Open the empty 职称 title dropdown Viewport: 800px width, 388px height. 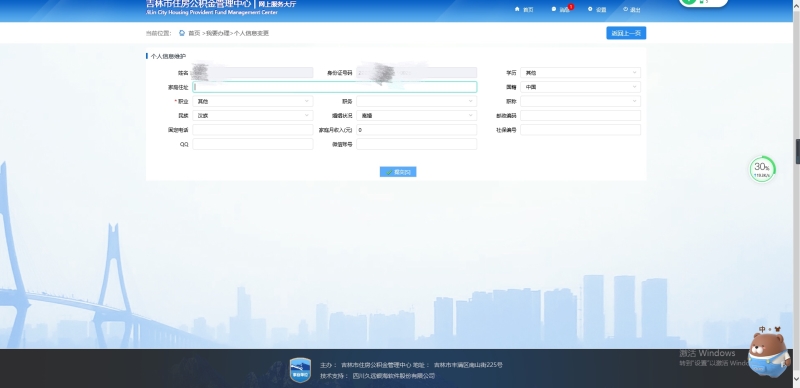(580, 101)
